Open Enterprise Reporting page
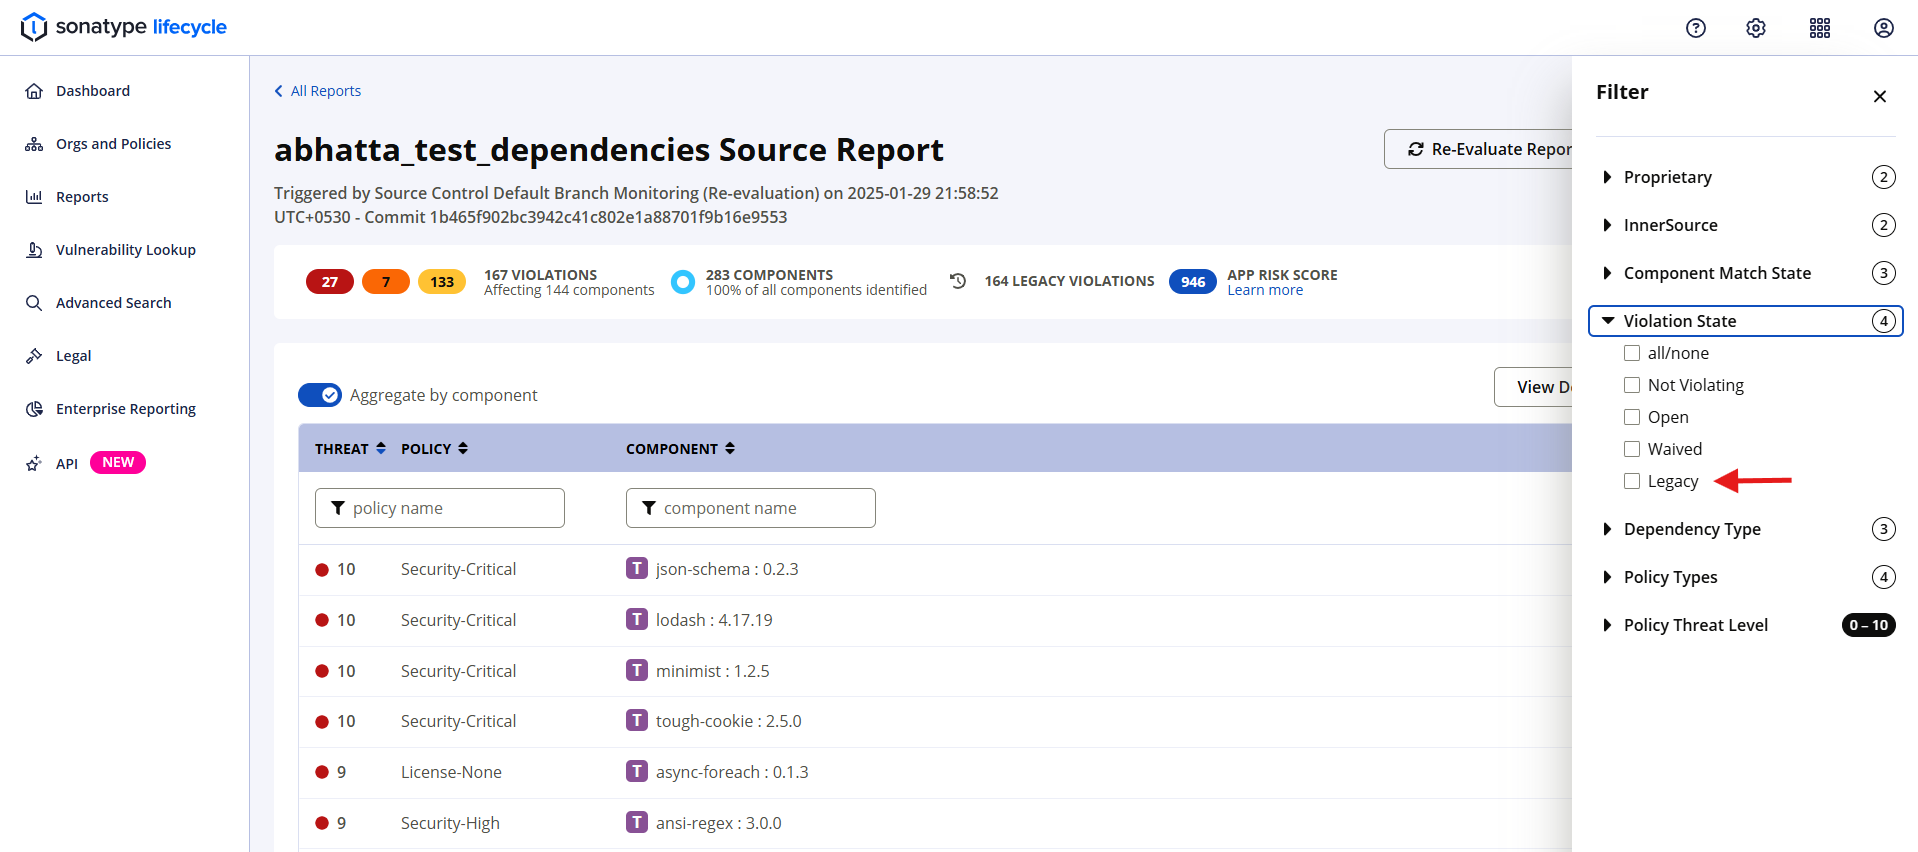The width and height of the screenshot is (1918, 852). (x=126, y=409)
